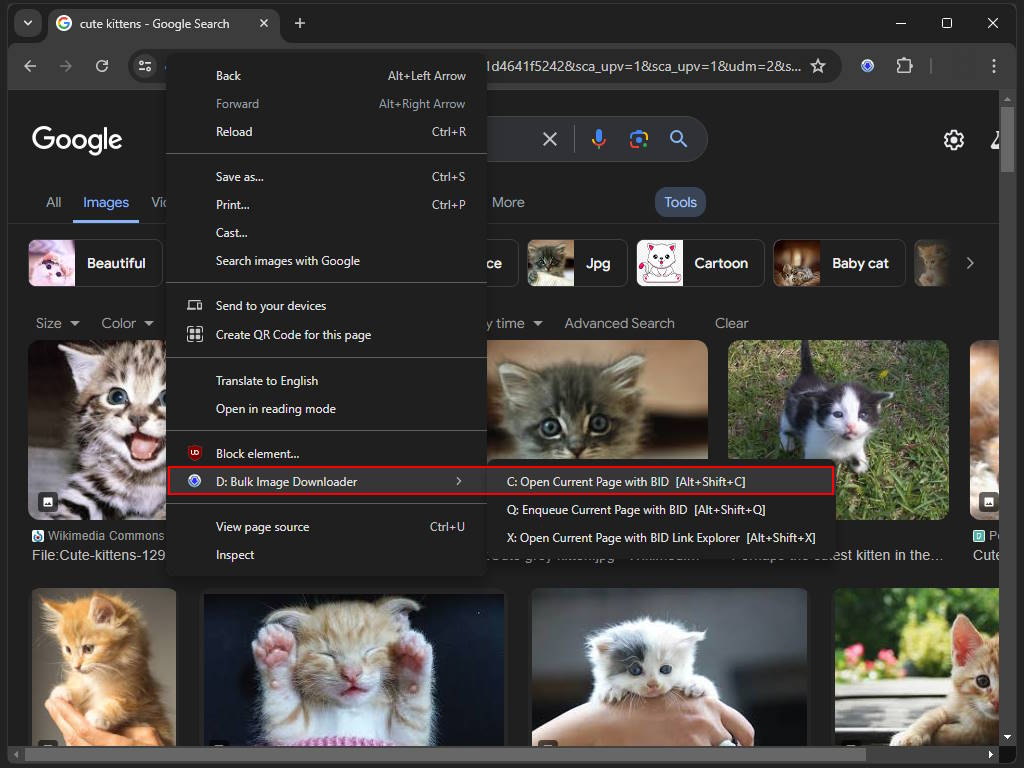Close the cute kittens tab
The width and height of the screenshot is (1024, 768).
(264, 24)
